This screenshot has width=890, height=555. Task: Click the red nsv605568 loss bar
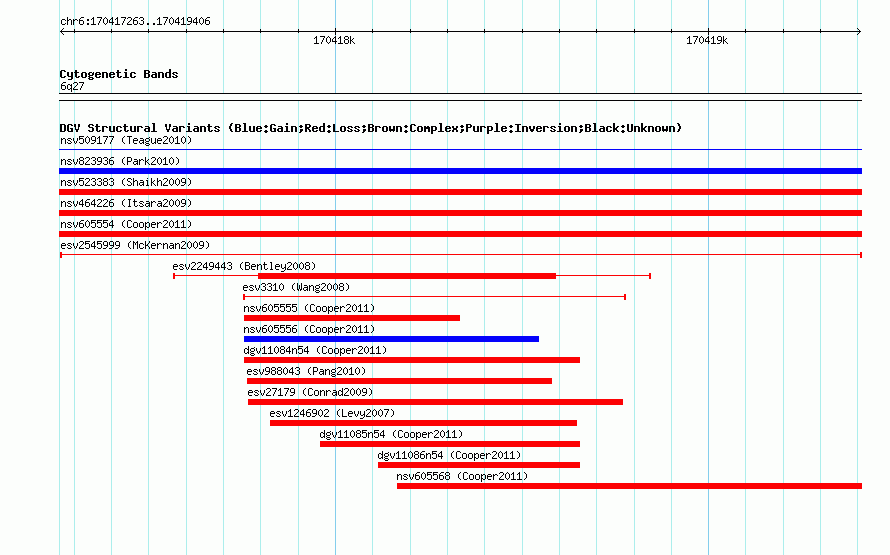coord(629,486)
